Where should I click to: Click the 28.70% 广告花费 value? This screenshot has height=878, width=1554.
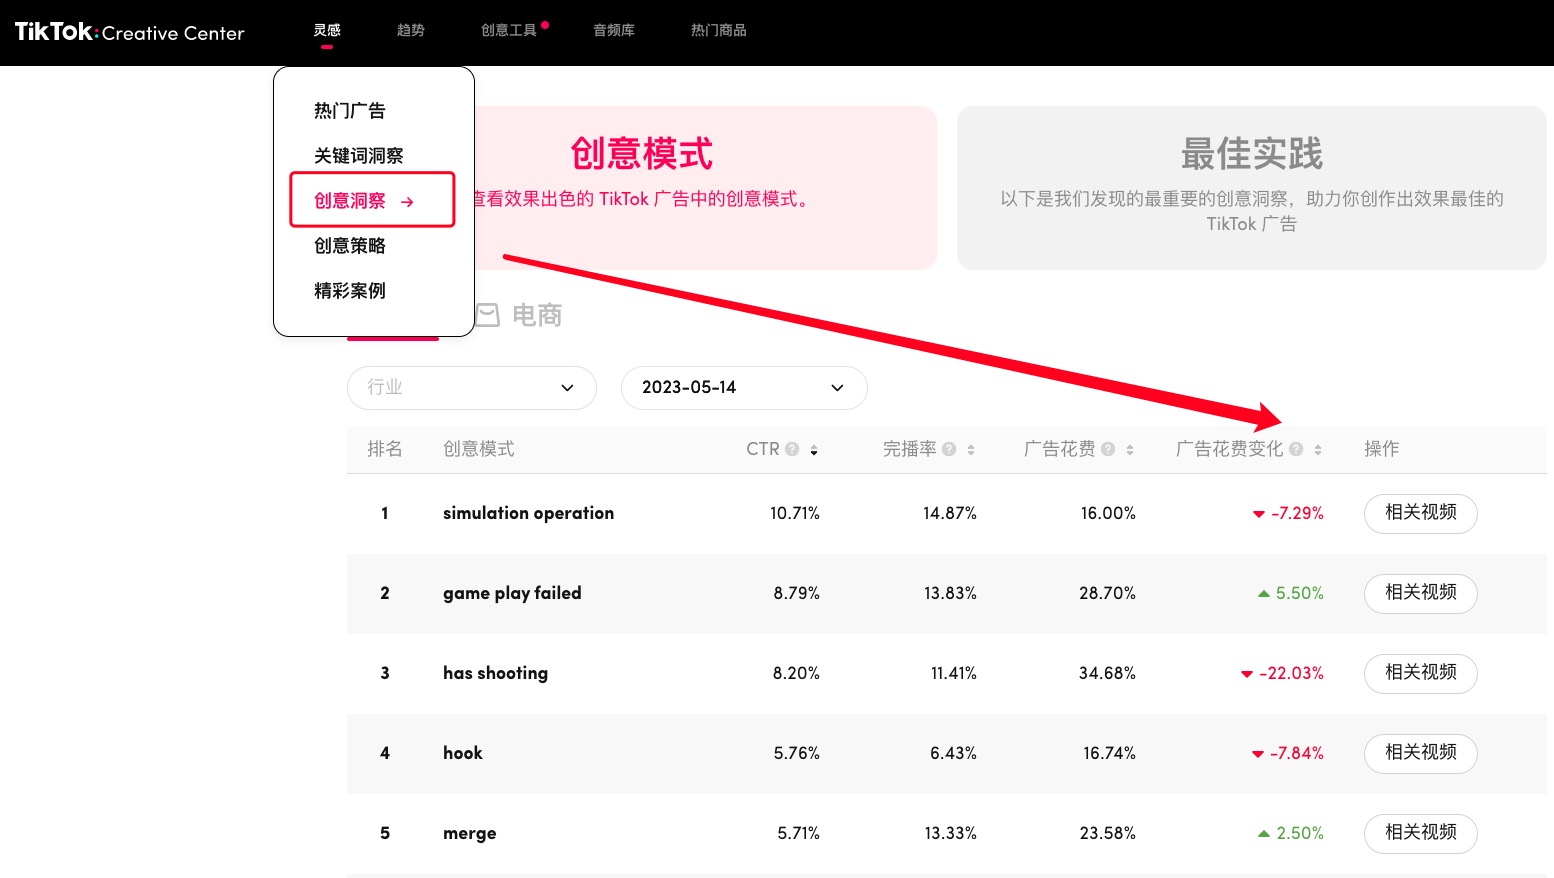(1107, 593)
